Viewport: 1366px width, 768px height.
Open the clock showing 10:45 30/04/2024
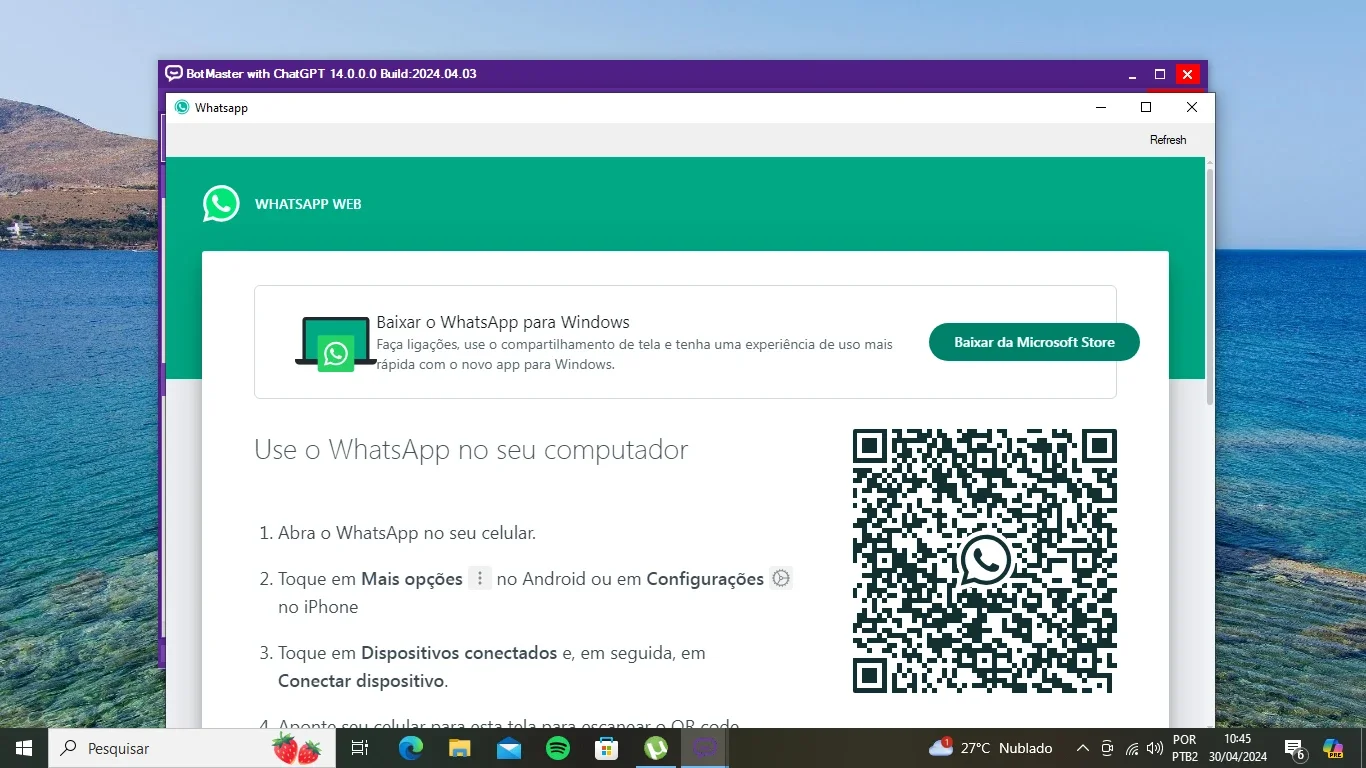click(x=1237, y=748)
